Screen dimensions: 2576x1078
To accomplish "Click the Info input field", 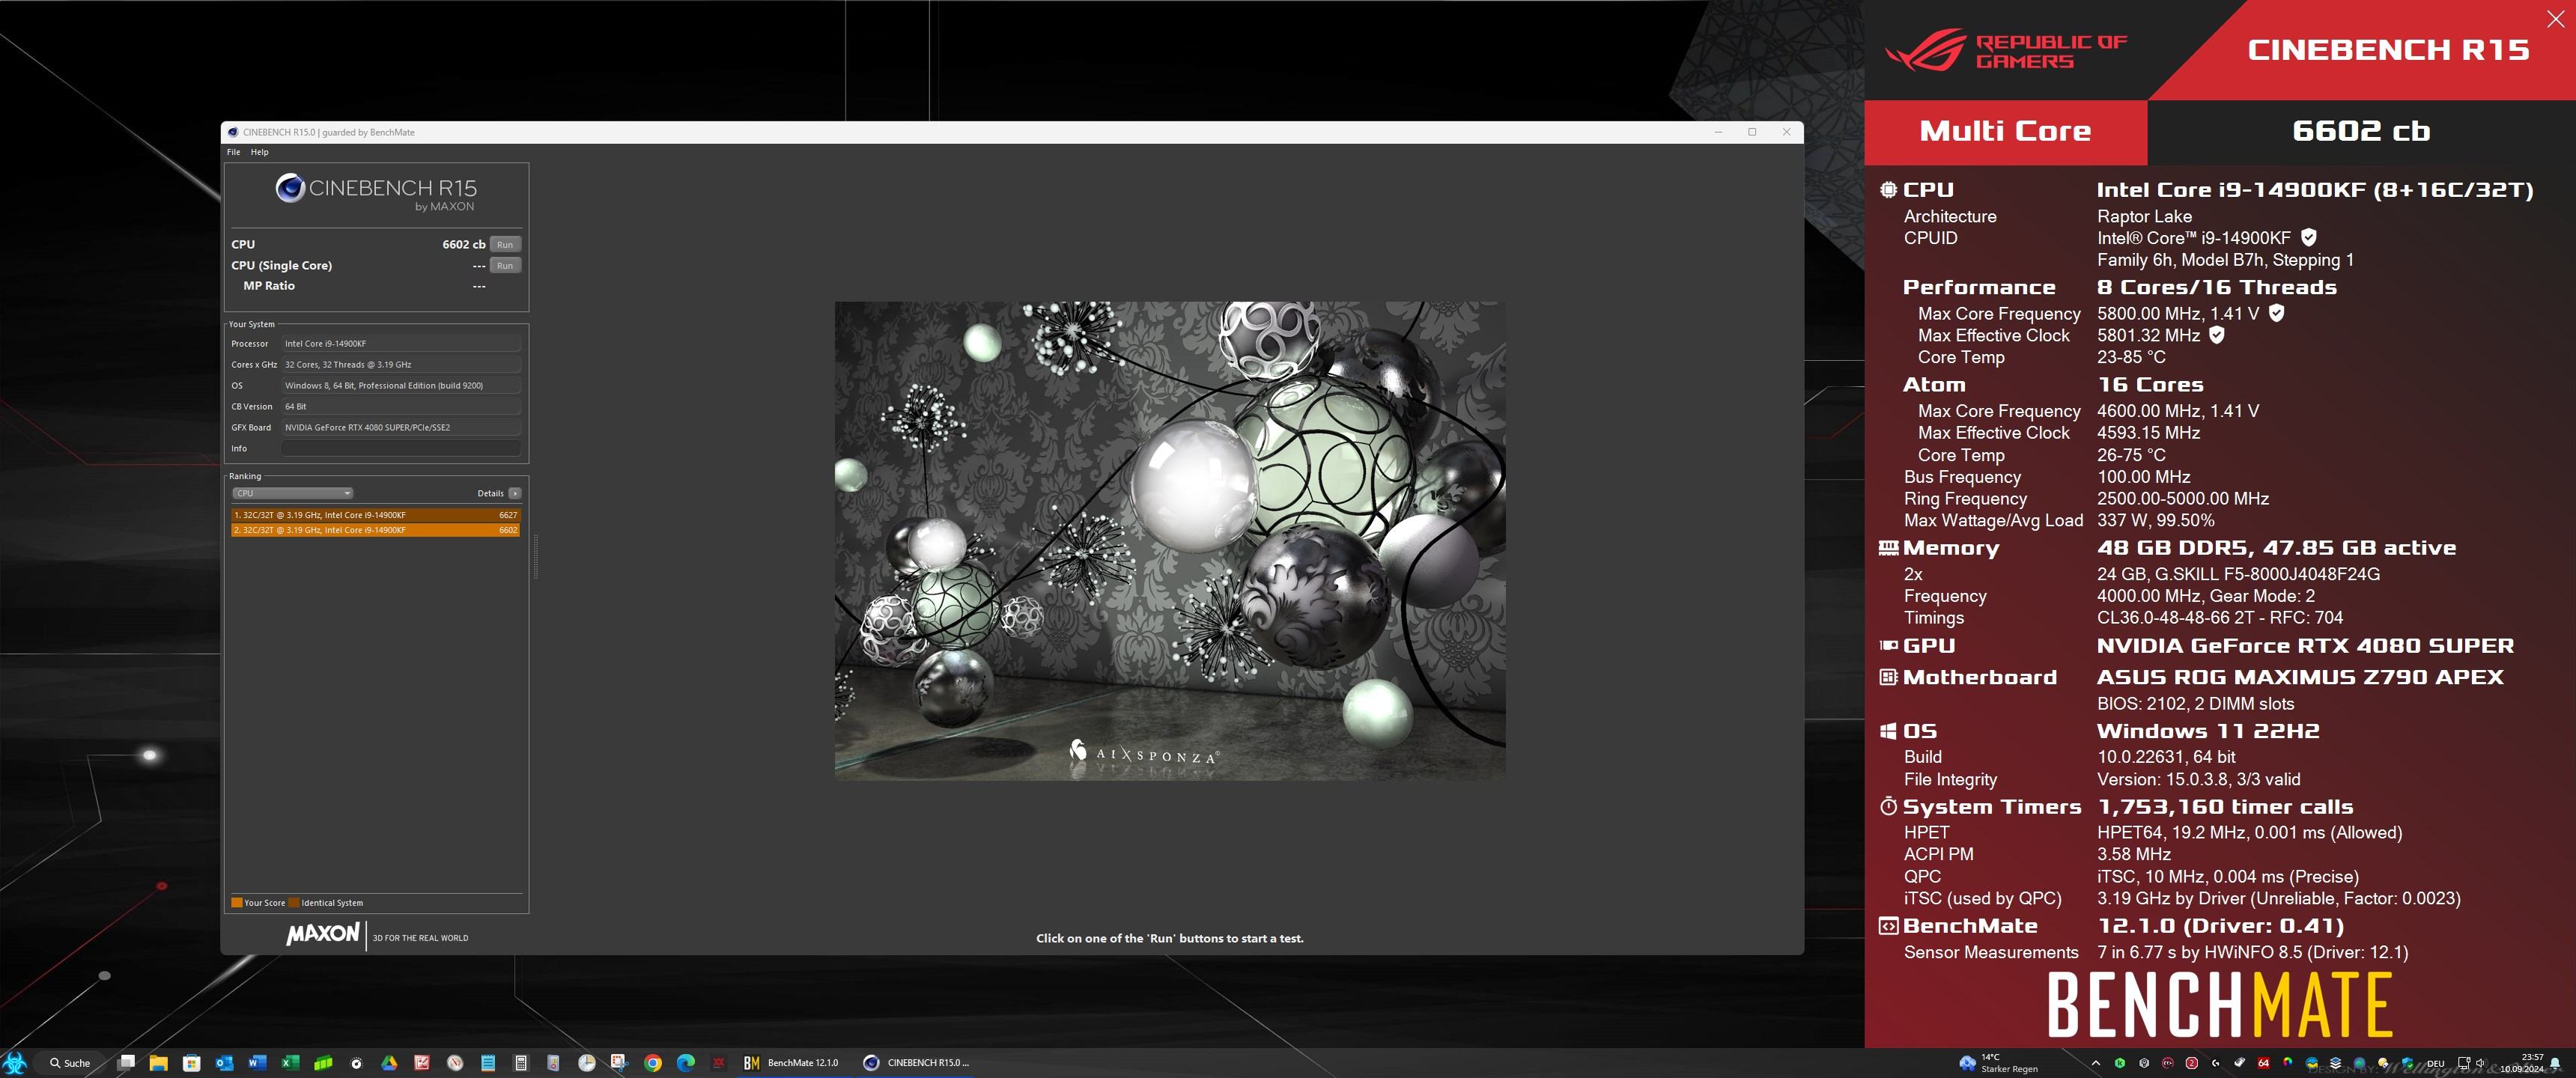I will (x=401, y=448).
